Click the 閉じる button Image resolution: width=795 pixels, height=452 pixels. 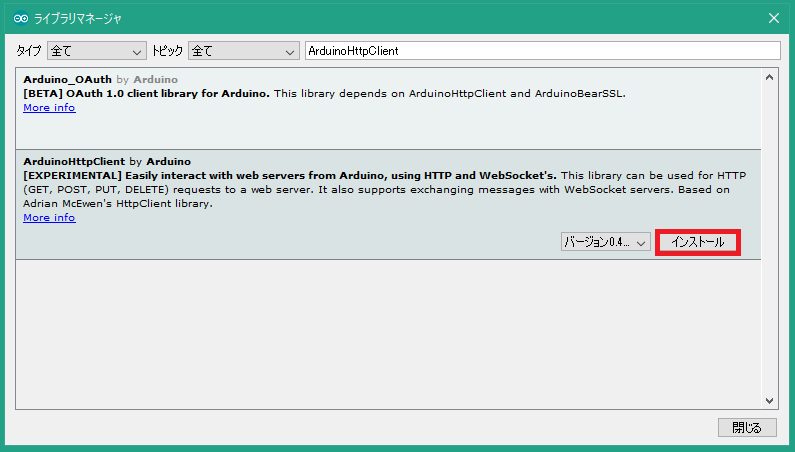[x=747, y=428]
